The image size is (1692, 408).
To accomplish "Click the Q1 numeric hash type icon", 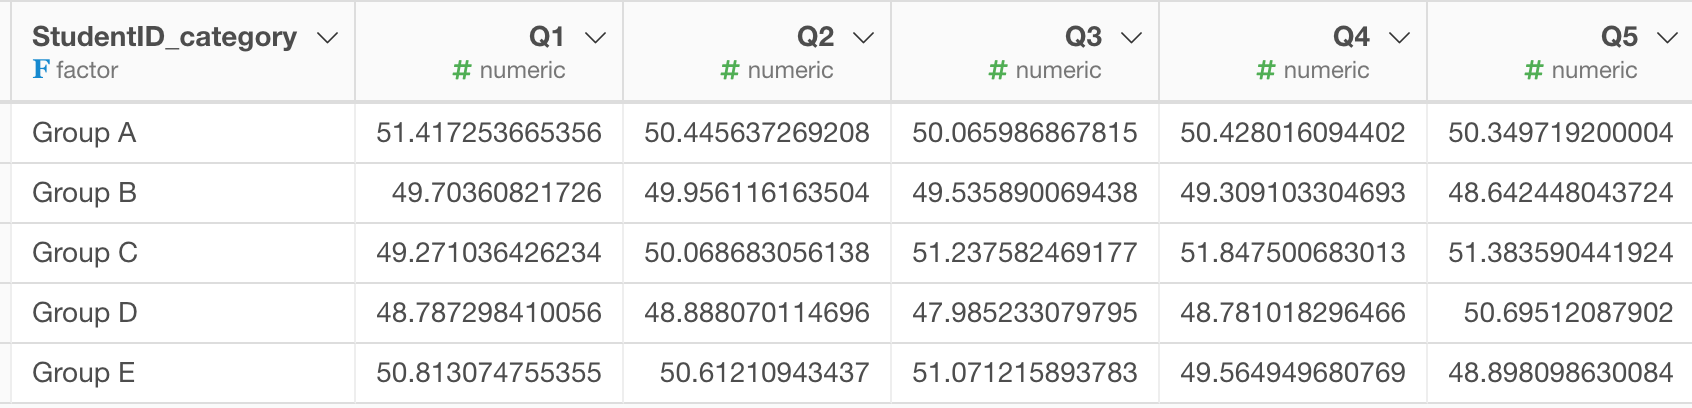I will click(x=462, y=70).
